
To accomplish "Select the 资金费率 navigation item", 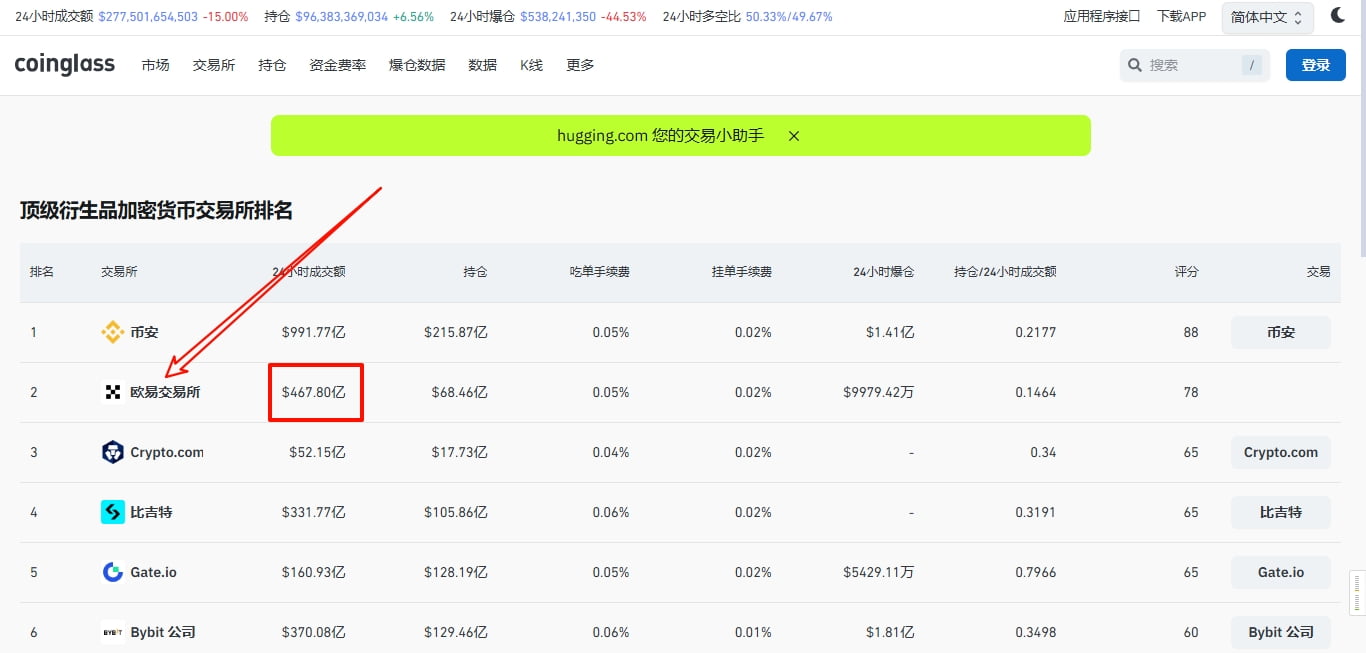I will (x=337, y=64).
